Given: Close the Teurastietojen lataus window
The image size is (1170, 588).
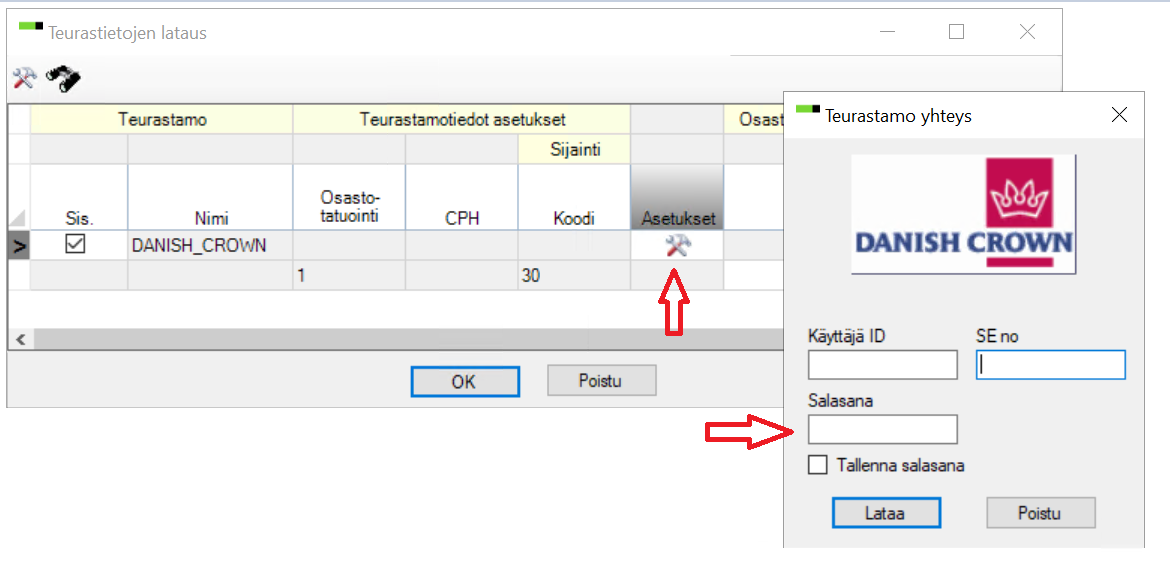Looking at the screenshot, I should point(1027,32).
